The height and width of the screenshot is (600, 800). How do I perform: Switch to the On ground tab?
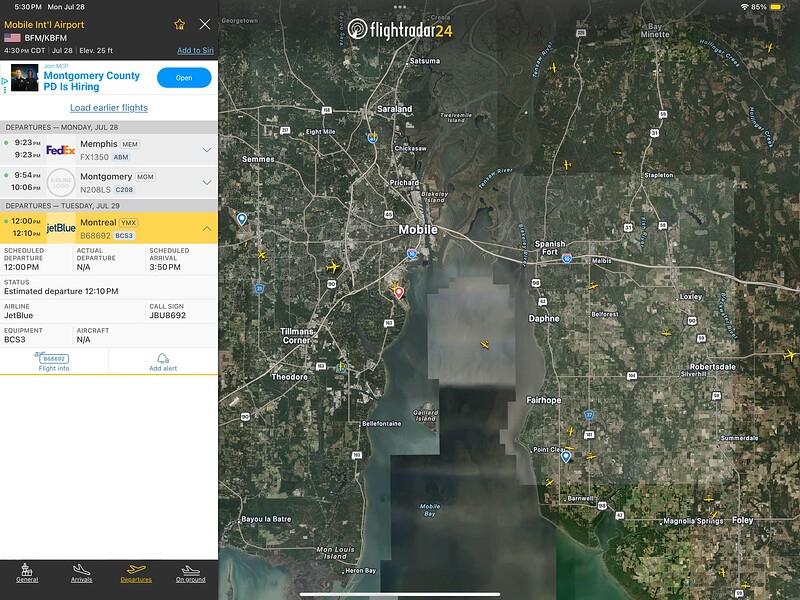(x=191, y=573)
